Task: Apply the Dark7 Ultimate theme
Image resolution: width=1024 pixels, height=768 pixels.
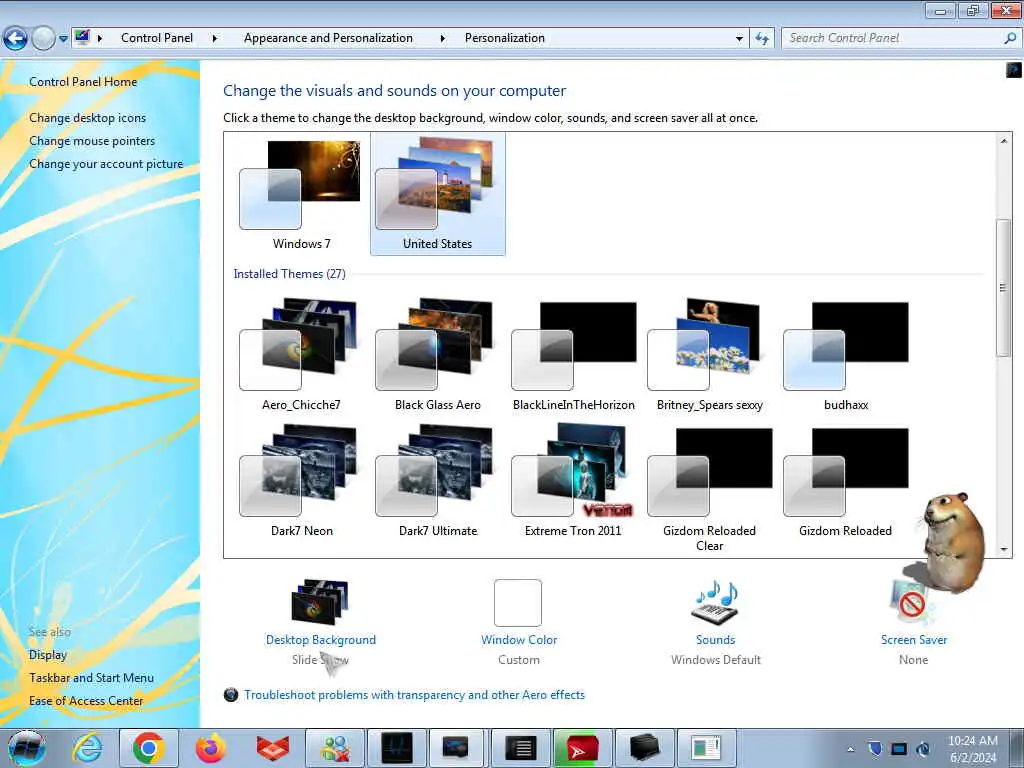Action: coord(438,481)
